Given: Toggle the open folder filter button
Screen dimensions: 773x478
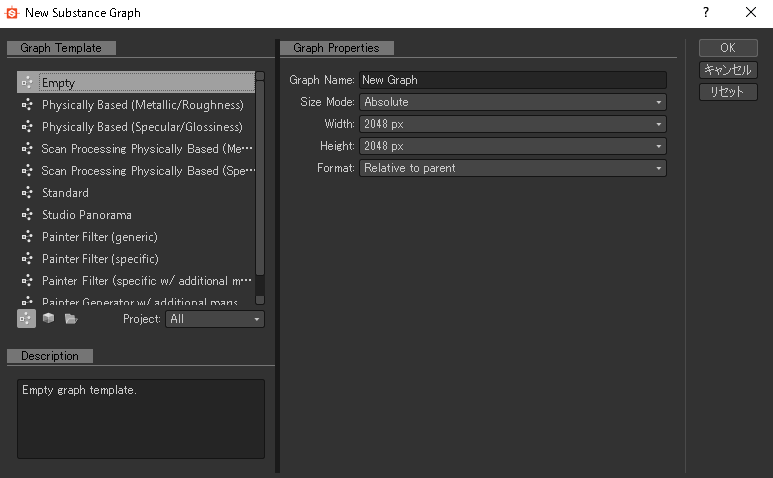Looking at the screenshot, I should 71,319.
